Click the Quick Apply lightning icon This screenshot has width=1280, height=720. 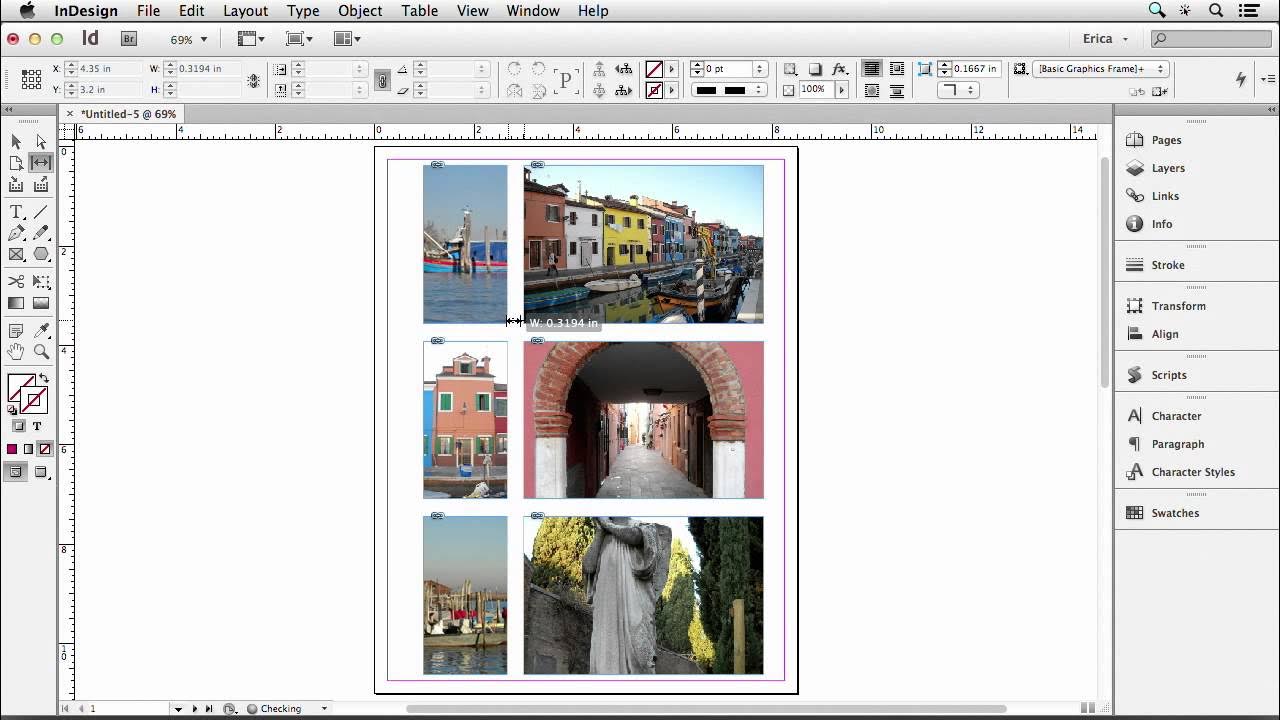click(1241, 79)
